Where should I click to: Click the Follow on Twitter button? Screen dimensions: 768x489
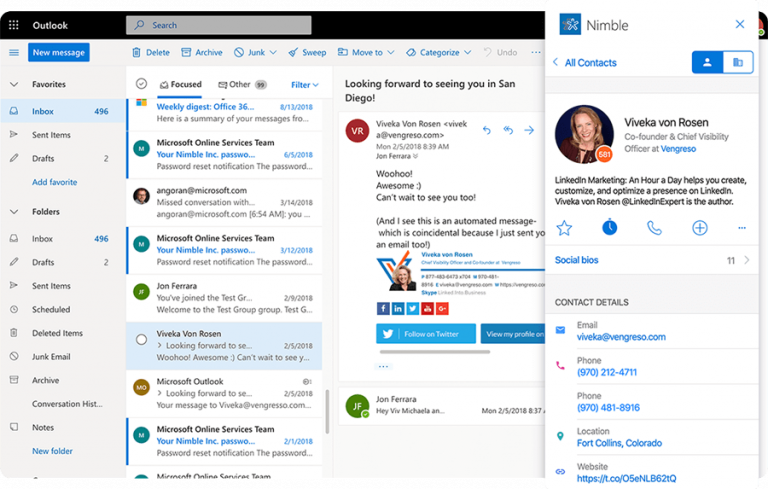[426, 334]
